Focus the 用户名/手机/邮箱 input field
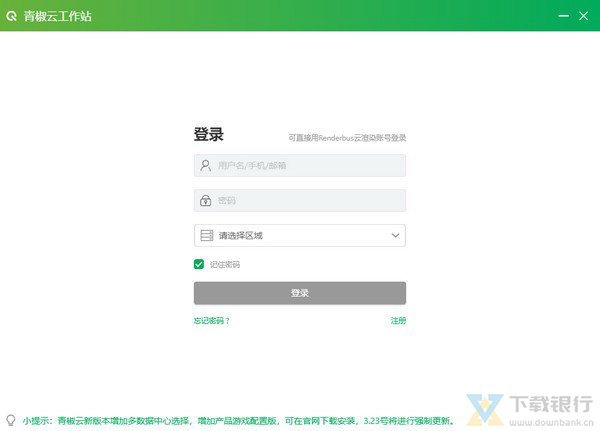This screenshot has width=600, height=431. (x=300, y=165)
